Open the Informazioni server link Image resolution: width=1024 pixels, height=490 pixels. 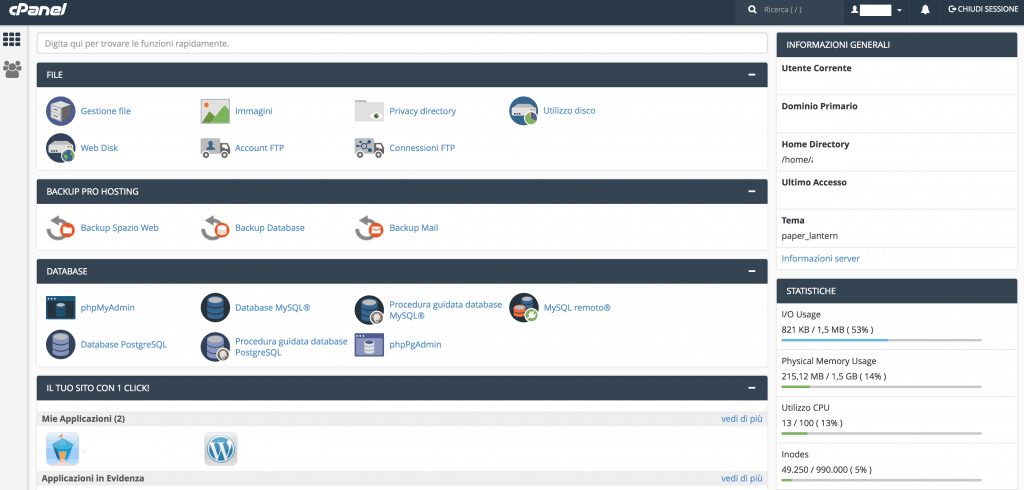pos(820,259)
